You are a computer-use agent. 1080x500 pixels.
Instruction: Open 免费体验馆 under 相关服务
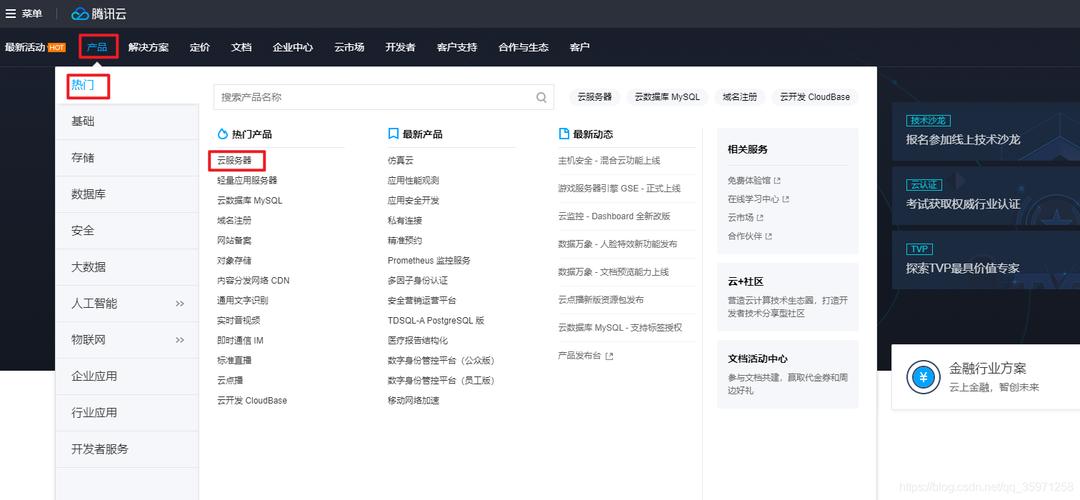749,180
